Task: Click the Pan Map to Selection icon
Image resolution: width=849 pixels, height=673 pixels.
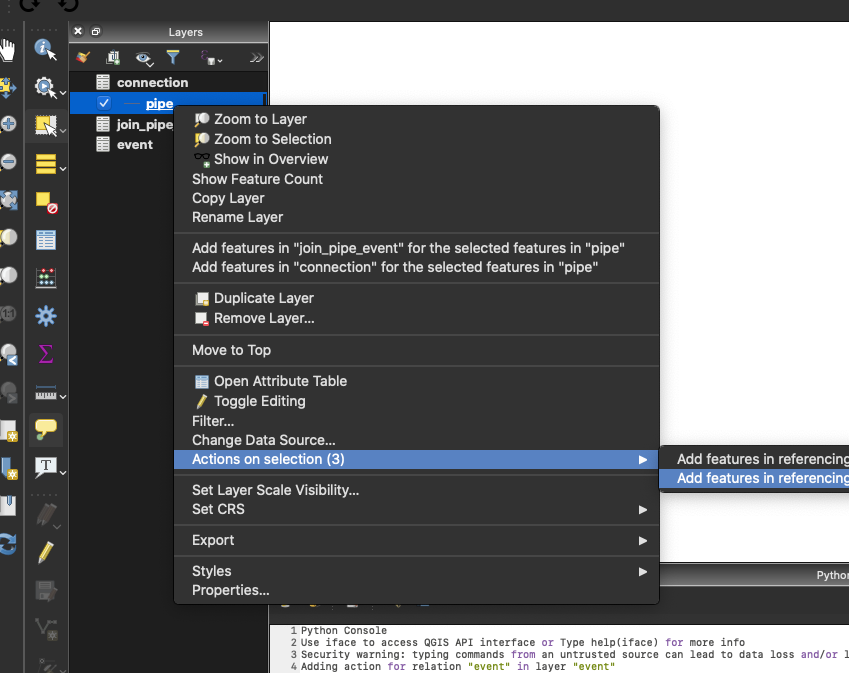Action: pos(8,87)
